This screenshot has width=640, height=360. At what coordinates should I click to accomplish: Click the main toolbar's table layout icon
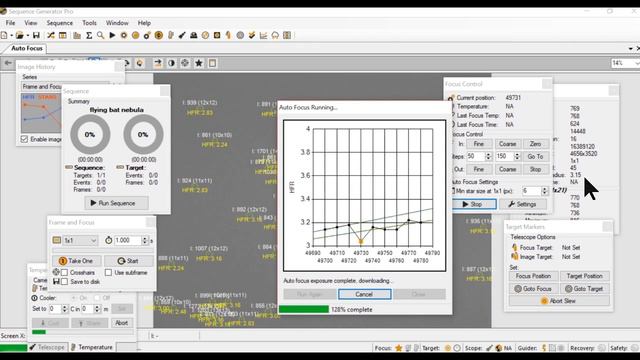pyautogui.click(x=62, y=36)
